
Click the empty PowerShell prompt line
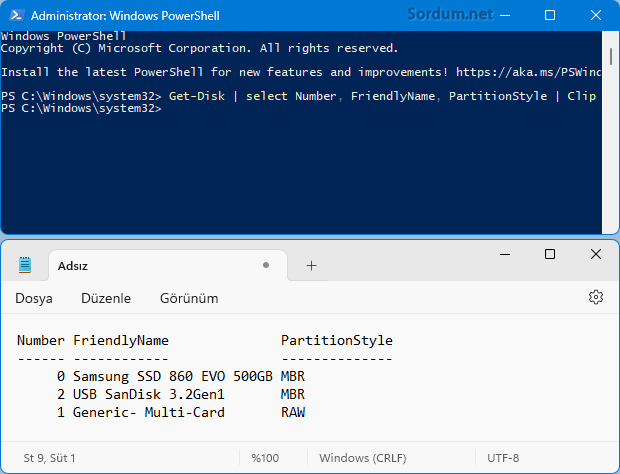coord(81,108)
